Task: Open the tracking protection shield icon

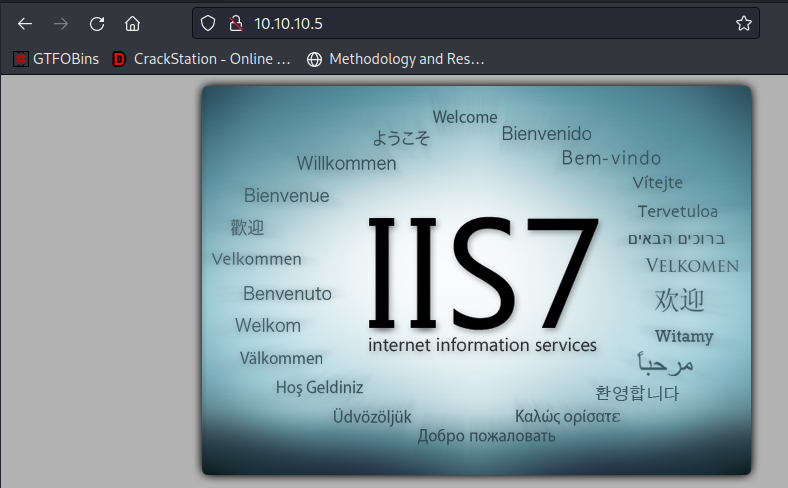Action: tap(208, 23)
